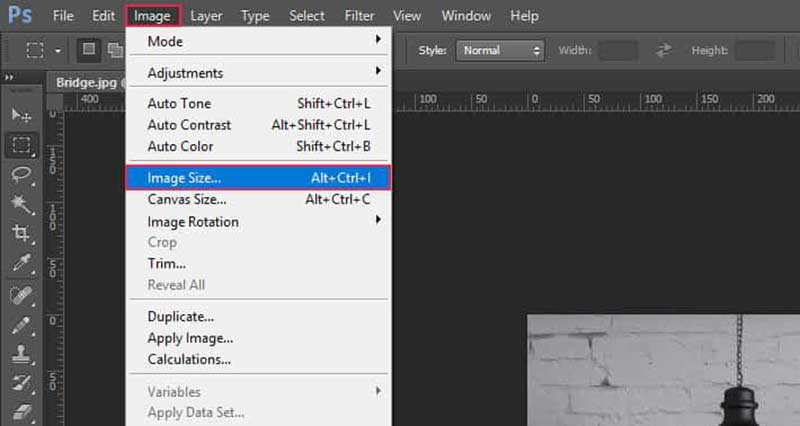Viewport: 800px width, 426px height.
Task: Open the Filter menu
Action: click(359, 16)
